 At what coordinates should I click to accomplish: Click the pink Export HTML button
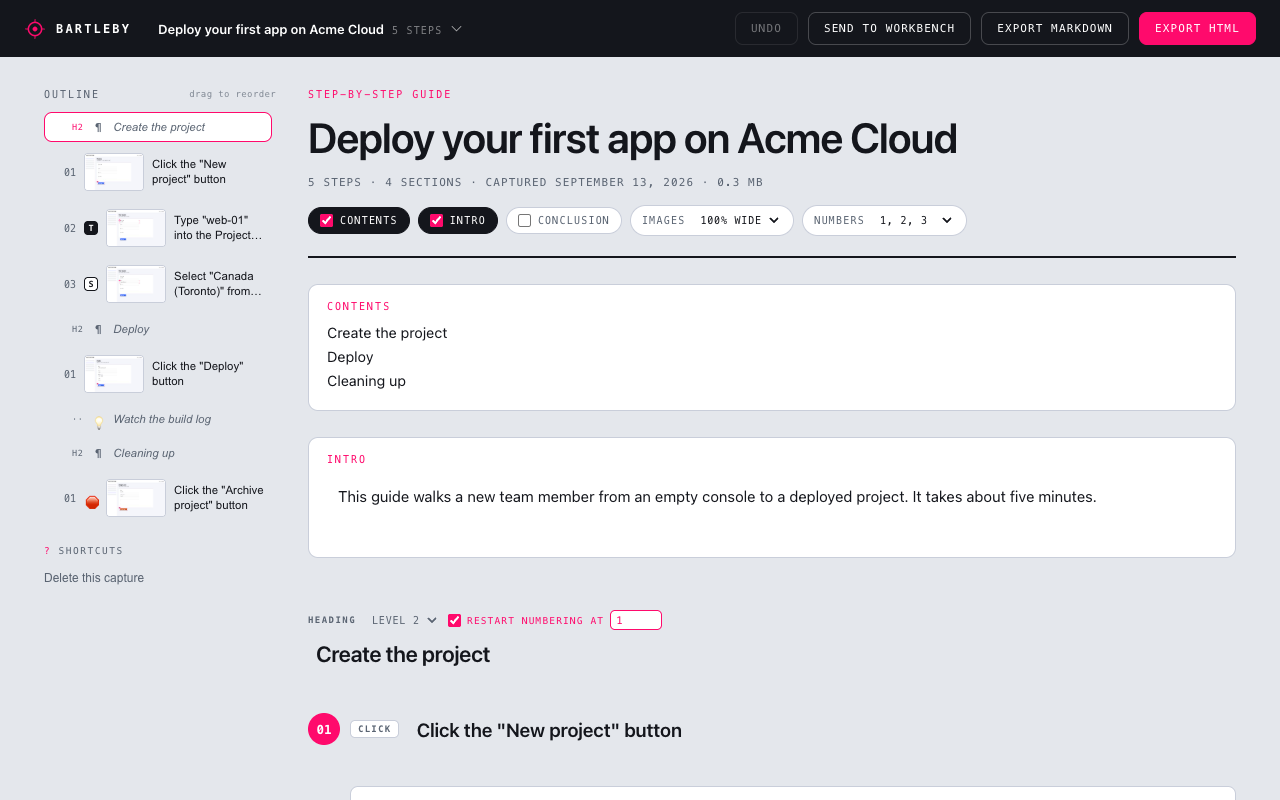pyautogui.click(x=1197, y=28)
